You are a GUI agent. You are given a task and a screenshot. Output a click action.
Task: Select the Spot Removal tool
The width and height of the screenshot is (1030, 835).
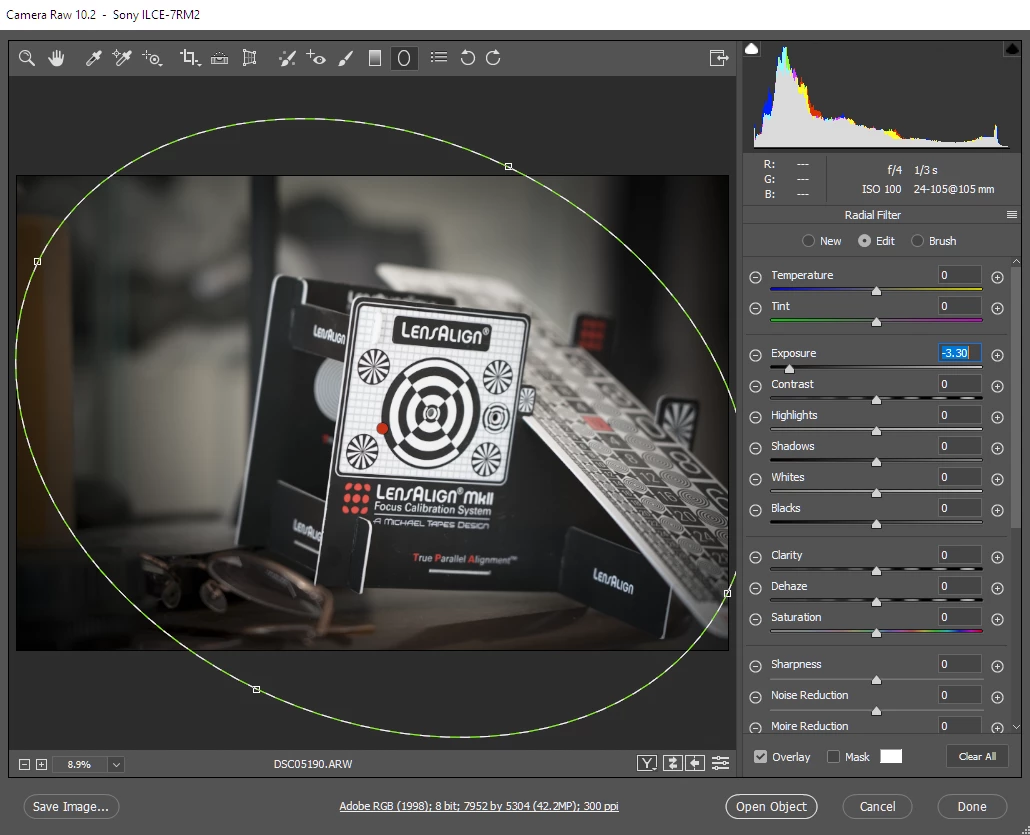pos(287,58)
